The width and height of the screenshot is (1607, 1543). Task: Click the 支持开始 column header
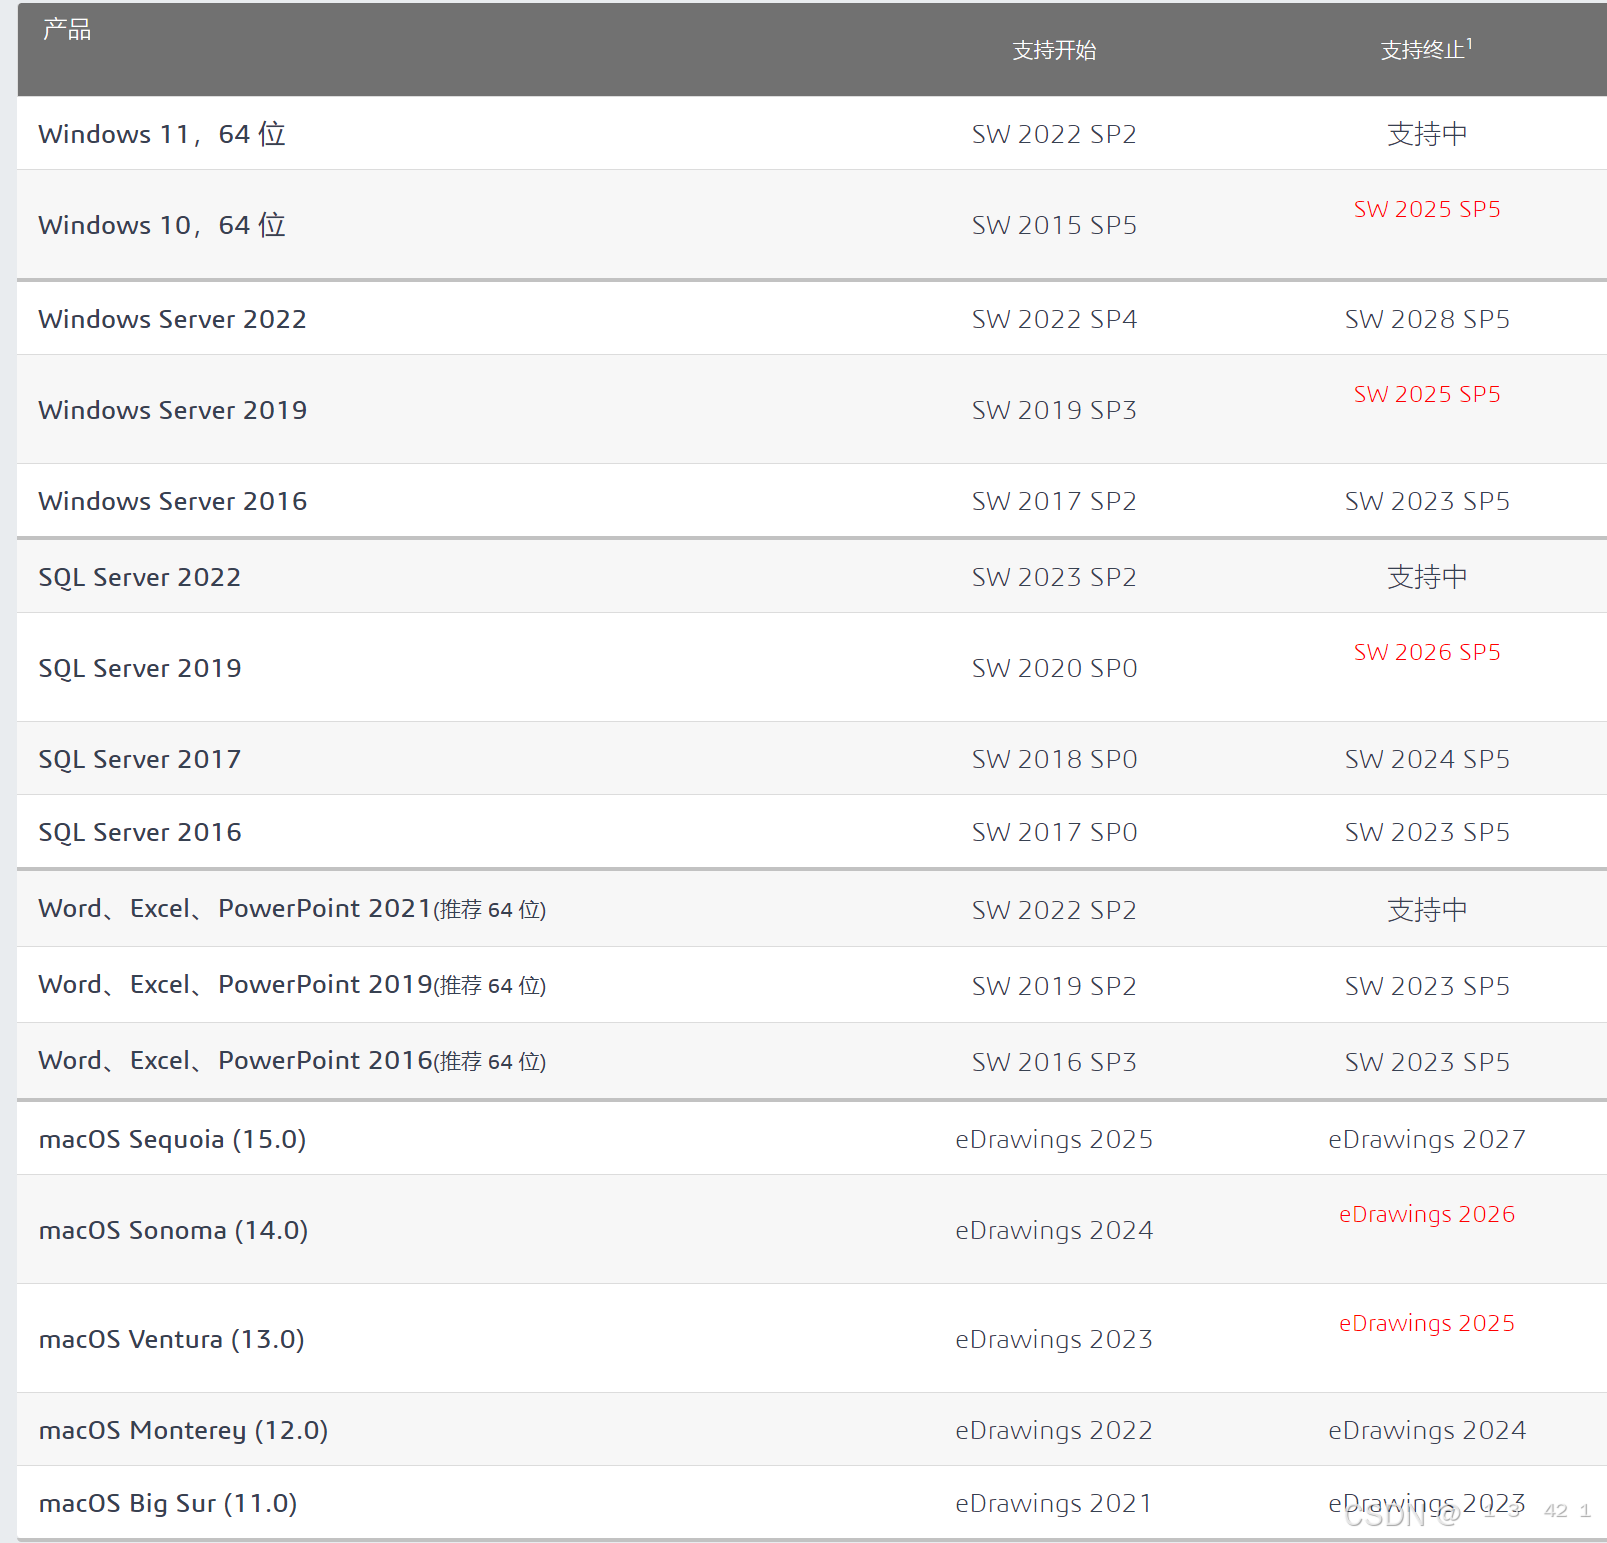point(1054,50)
